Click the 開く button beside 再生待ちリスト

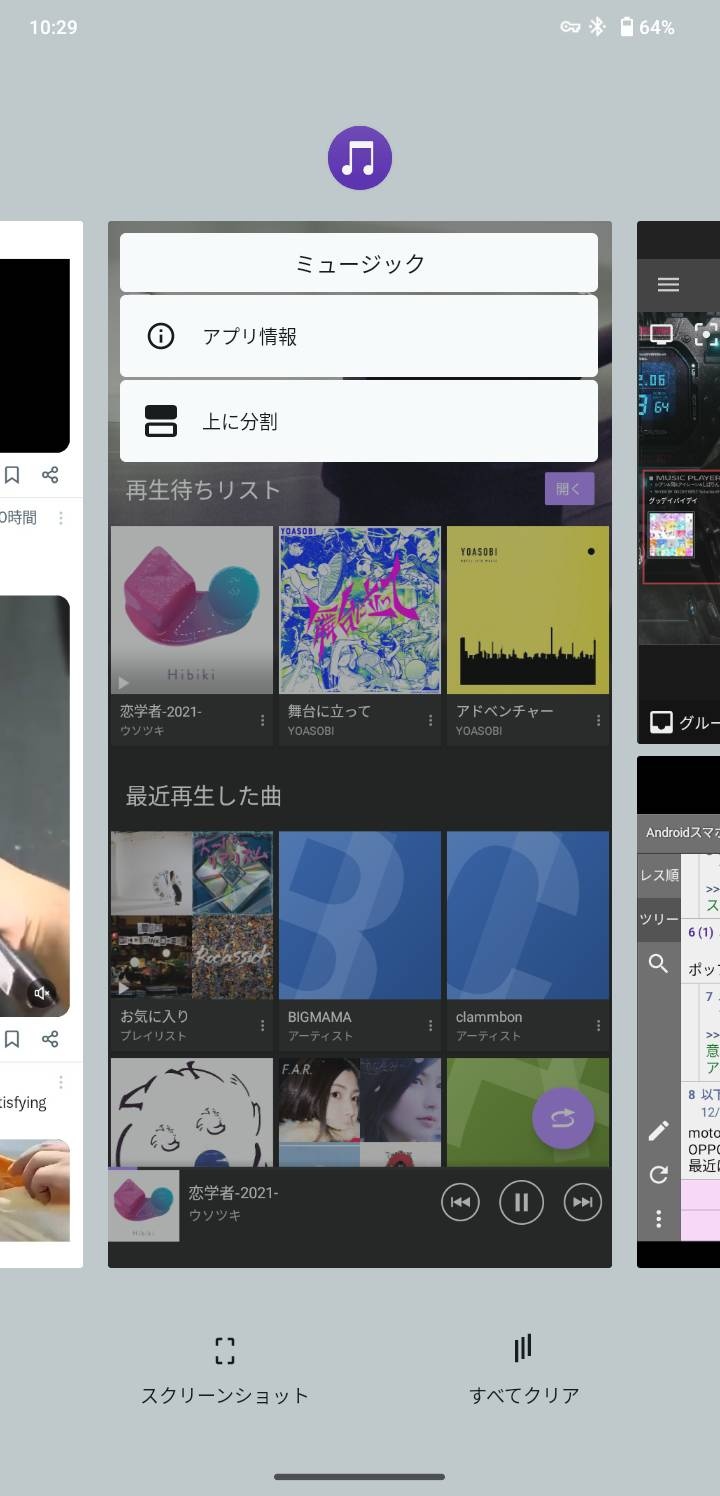569,489
